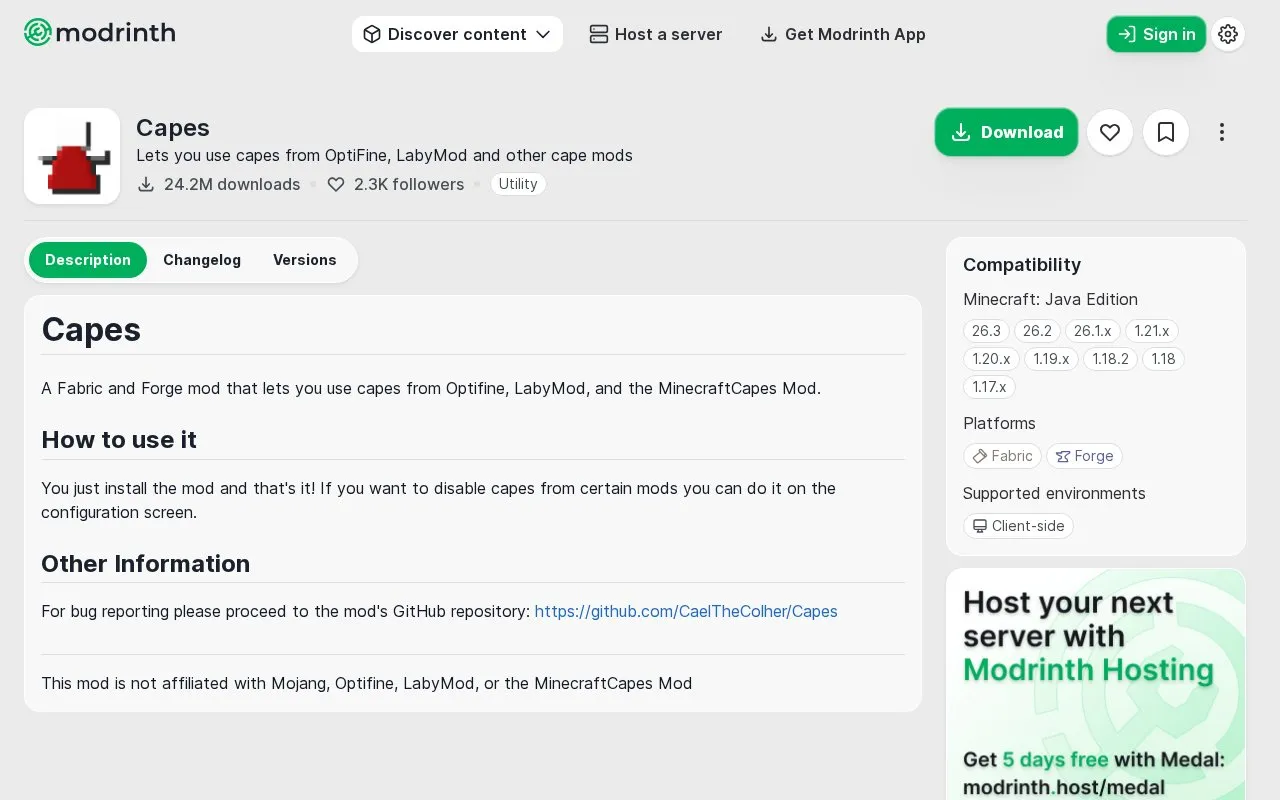Save project with bookmark icon

tap(1166, 132)
